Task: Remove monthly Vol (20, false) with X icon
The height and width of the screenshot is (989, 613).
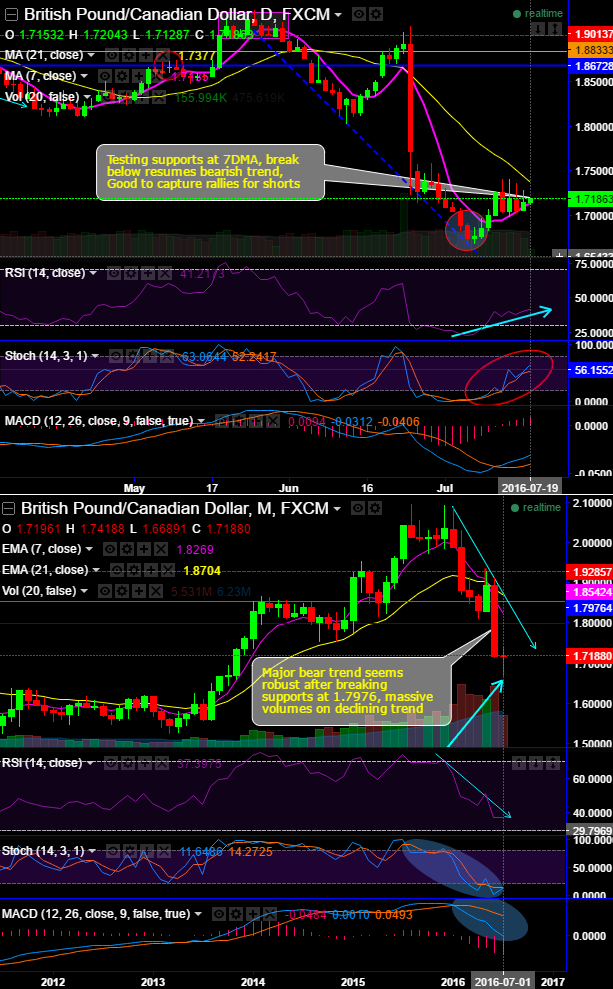Action: (x=156, y=591)
